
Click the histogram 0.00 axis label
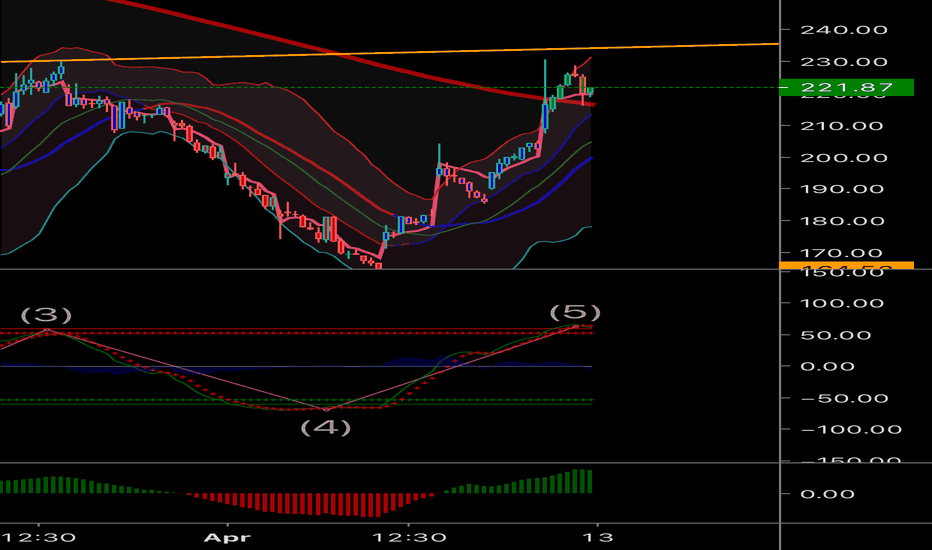click(x=827, y=494)
